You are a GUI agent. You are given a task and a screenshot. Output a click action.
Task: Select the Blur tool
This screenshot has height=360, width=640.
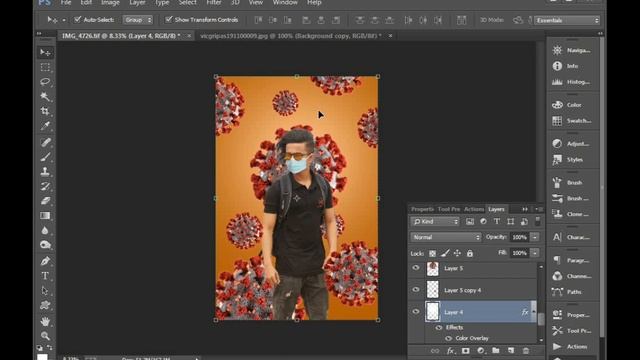[45, 230]
